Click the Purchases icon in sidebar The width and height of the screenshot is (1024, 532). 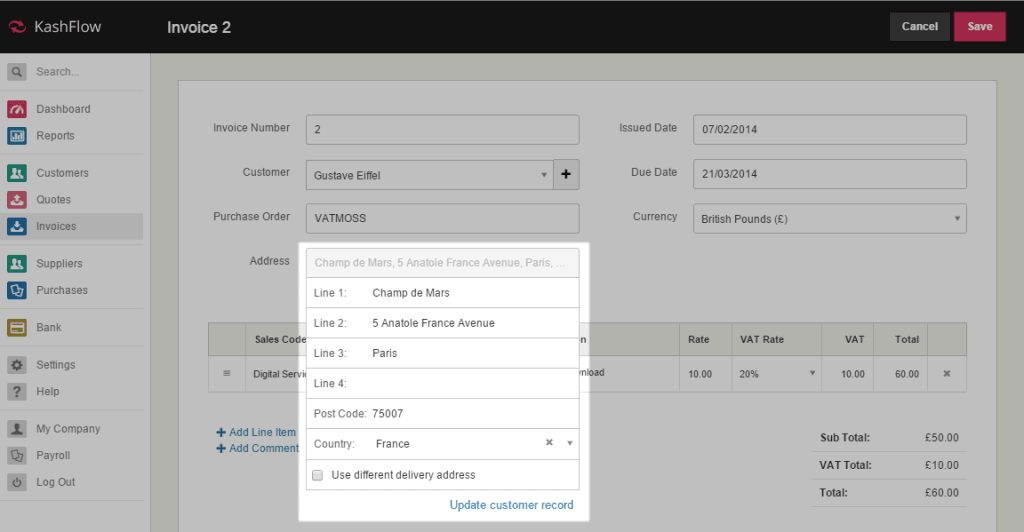click(17, 290)
